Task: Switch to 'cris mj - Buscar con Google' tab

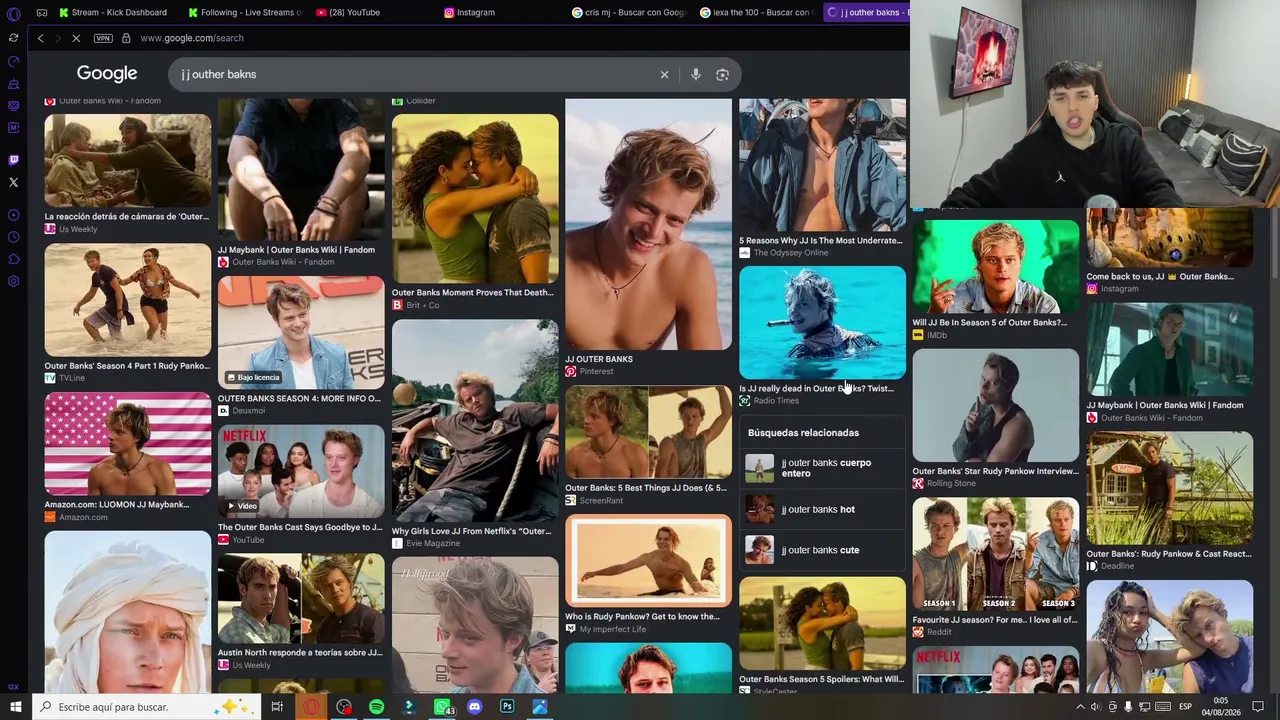Action: pyautogui.click(x=628, y=13)
